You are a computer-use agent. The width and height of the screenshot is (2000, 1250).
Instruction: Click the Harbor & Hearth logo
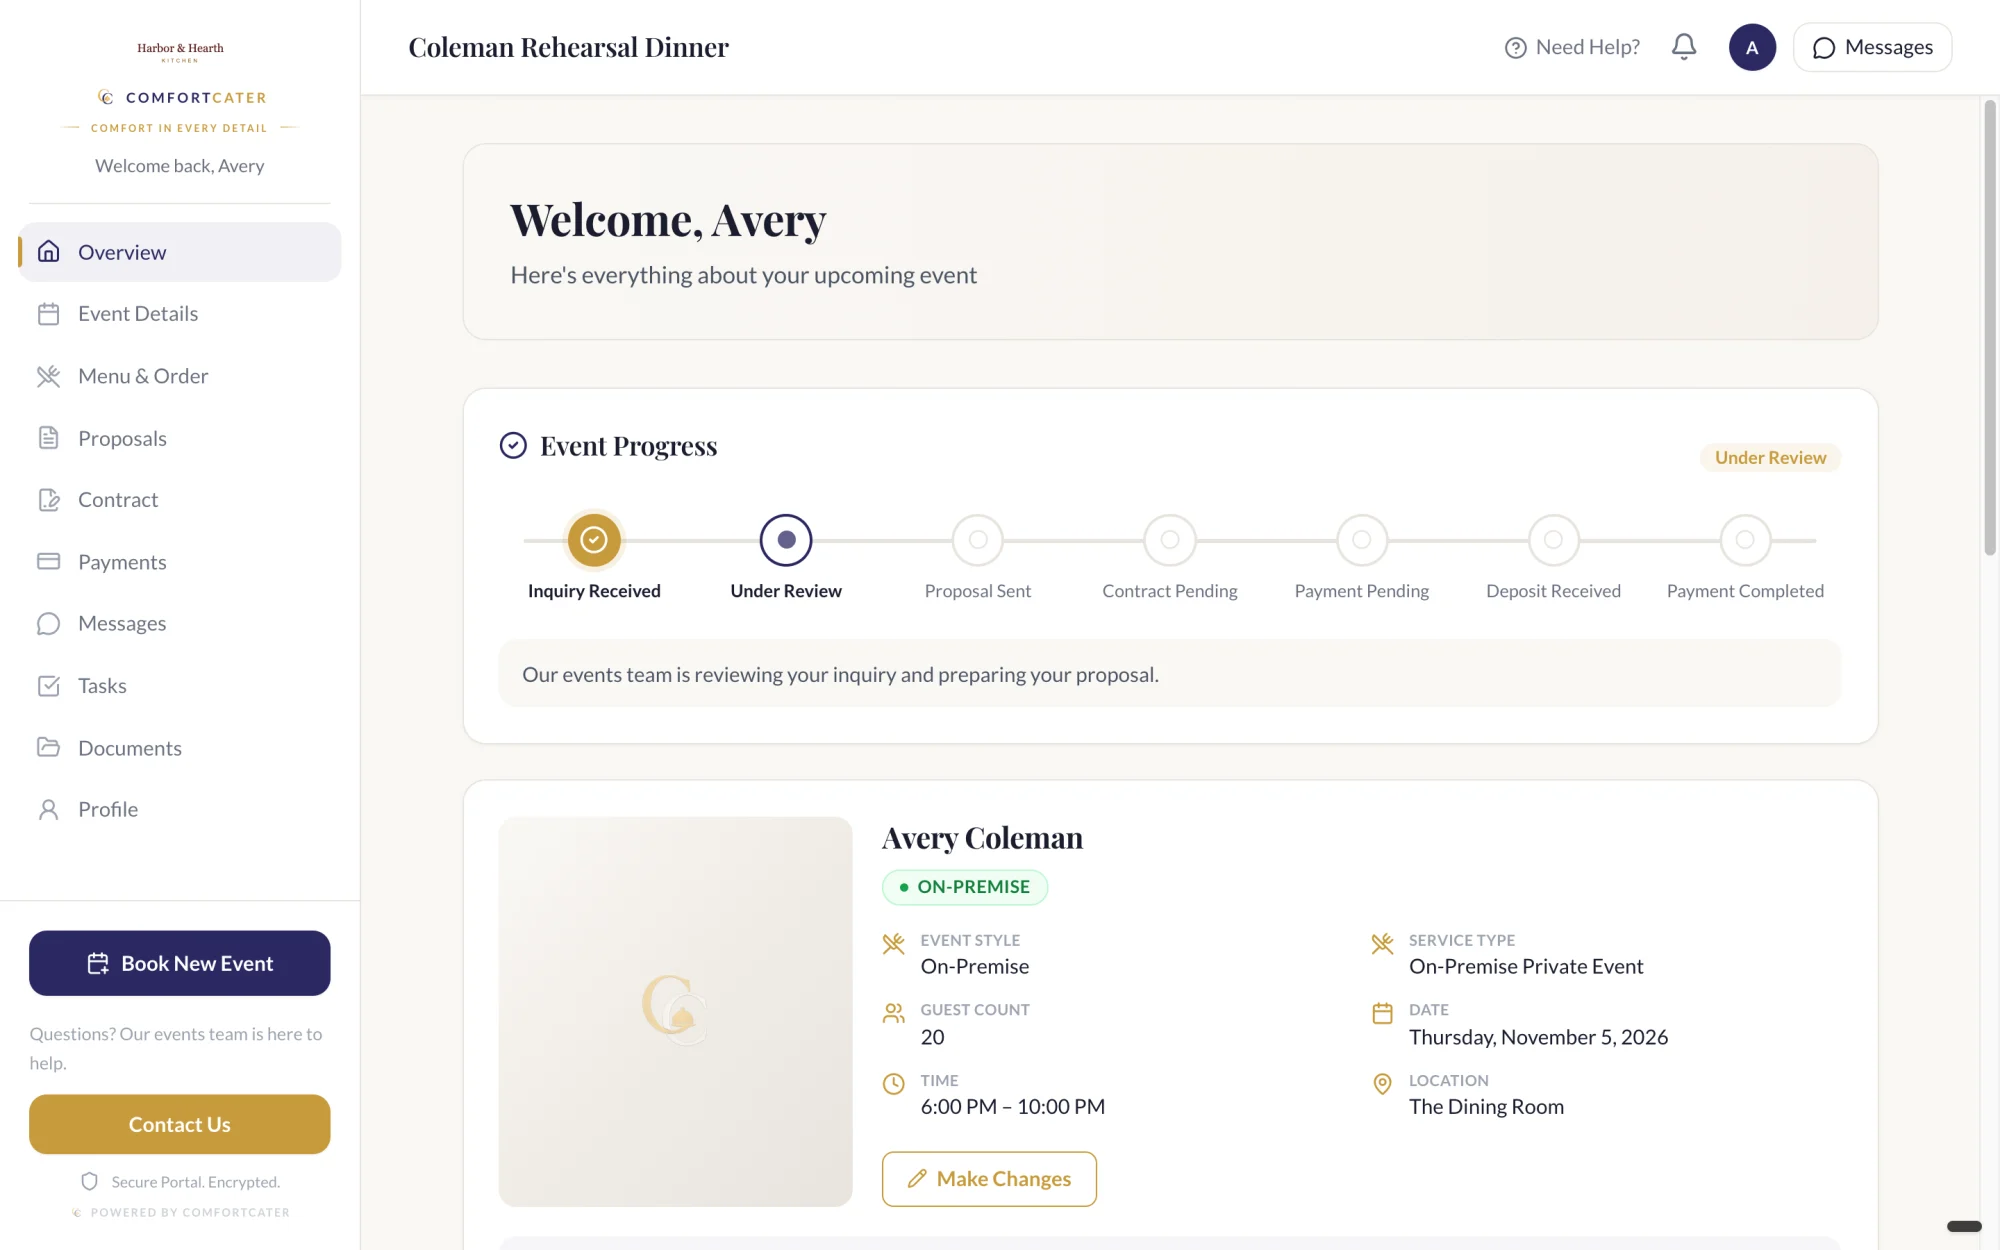pyautogui.click(x=180, y=51)
